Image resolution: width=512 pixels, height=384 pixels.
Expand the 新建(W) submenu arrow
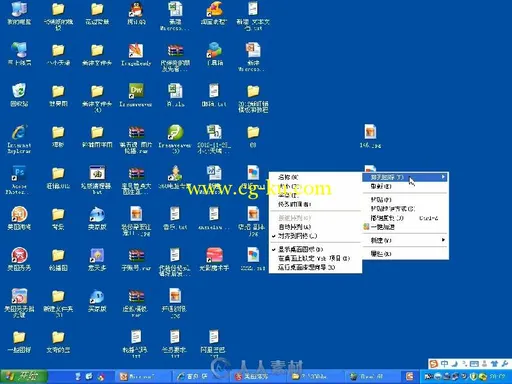[x=443, y=240]
